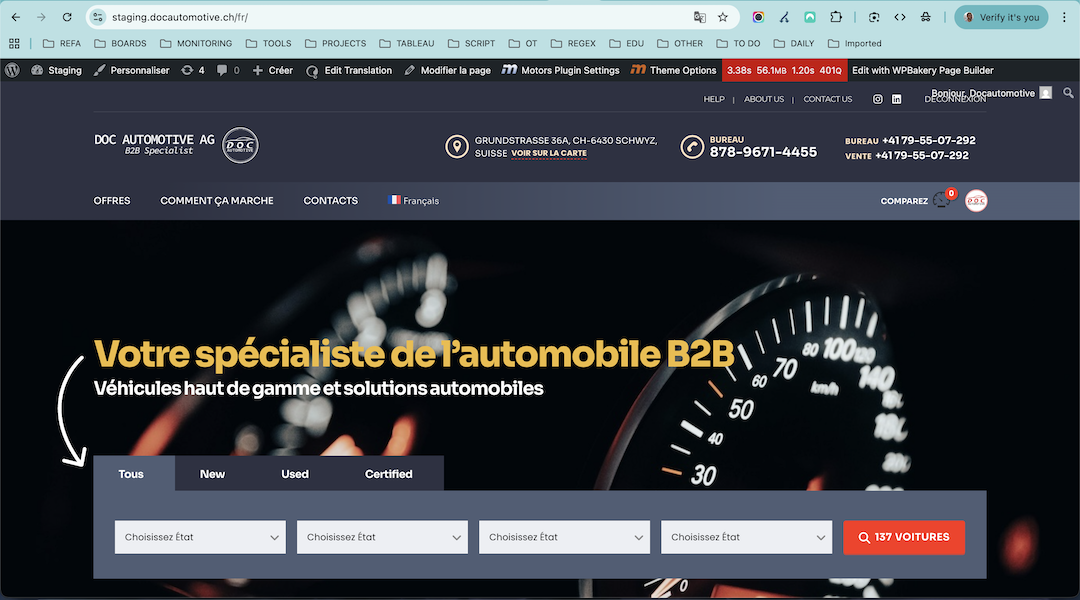Click Edit with WPBakery Page Builder
The width and height of the screenshot is (1080, 600).
pyautogui.click(x=923, y=70)
